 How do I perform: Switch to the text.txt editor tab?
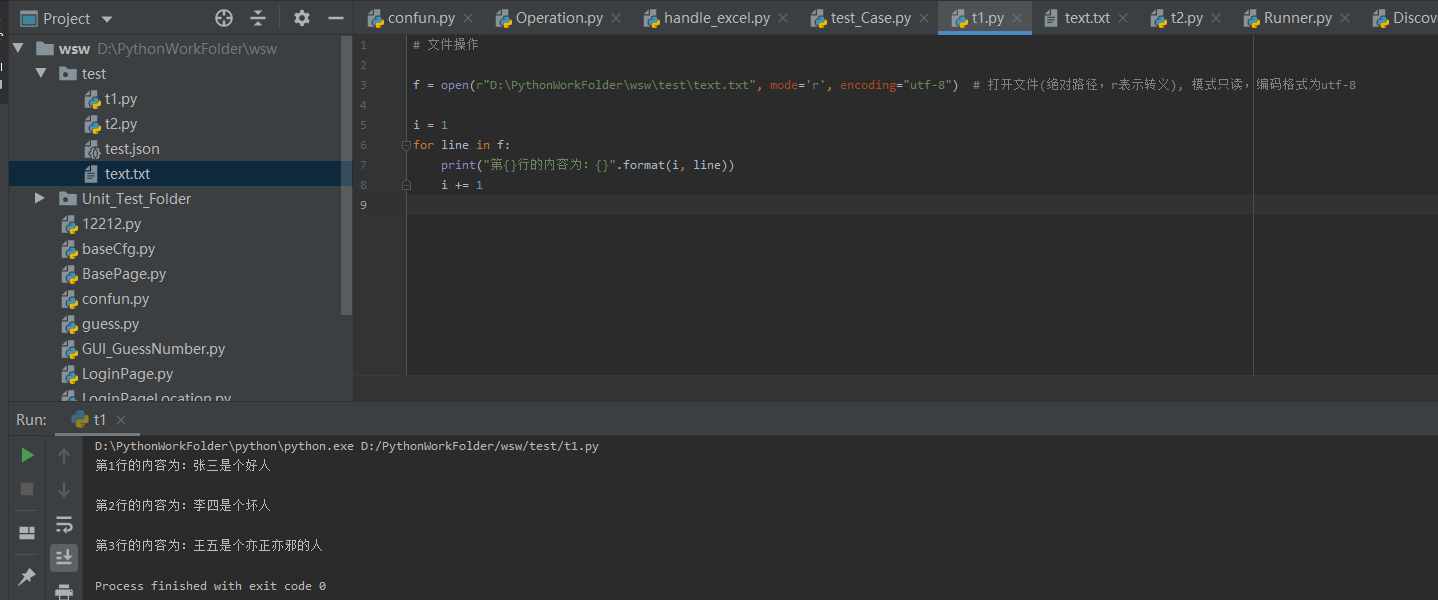(1087, 18)
